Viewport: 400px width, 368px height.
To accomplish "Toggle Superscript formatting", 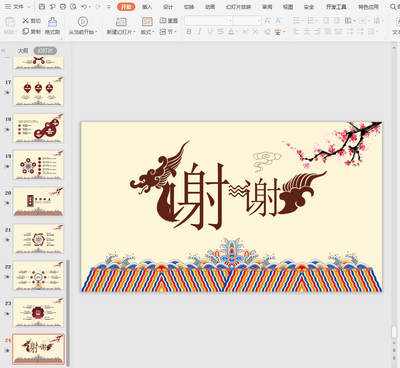I will click(245, 32).
